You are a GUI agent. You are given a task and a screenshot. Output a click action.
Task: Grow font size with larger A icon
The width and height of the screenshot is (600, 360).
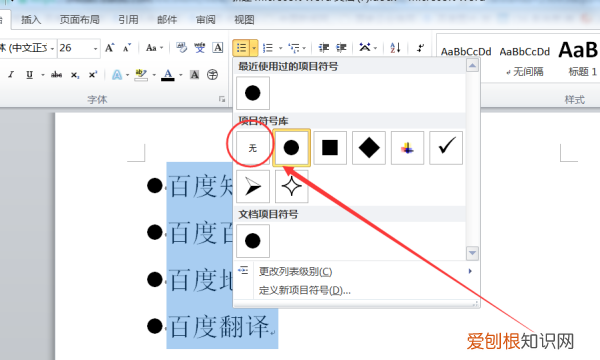tap(110, 48)
